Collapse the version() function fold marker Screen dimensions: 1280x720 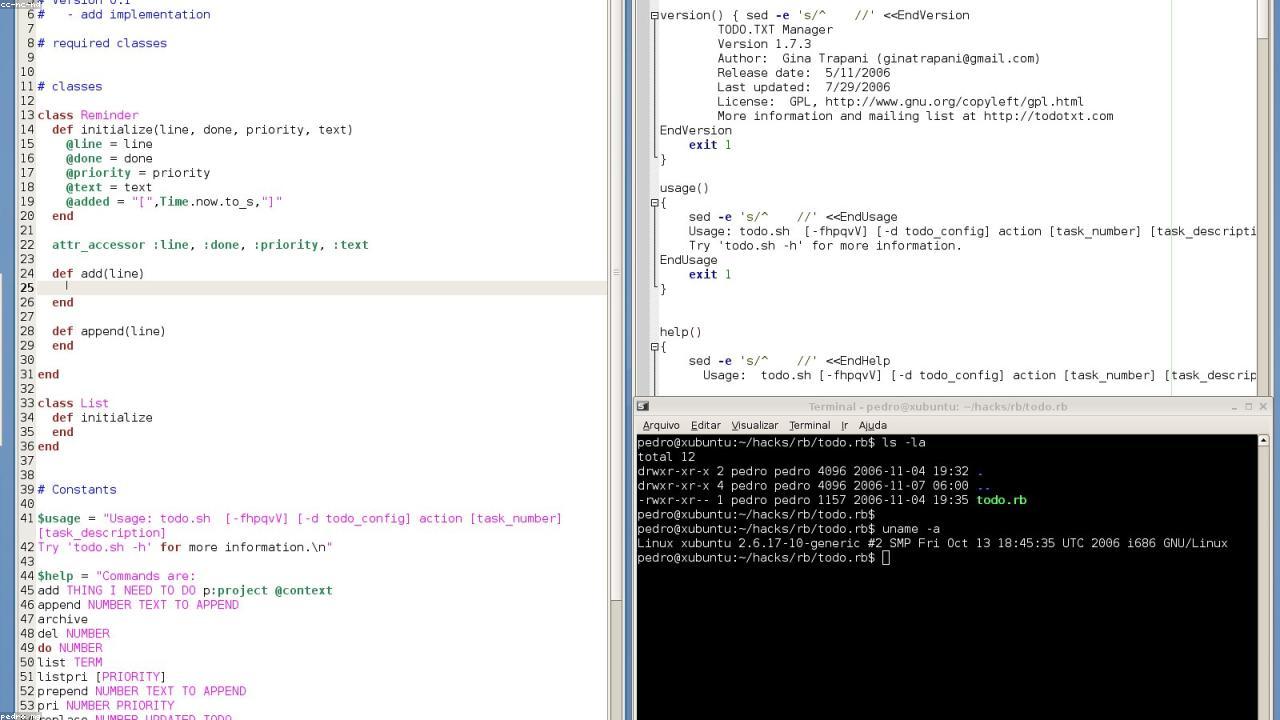pyautogui.click(x=655, y=16)
